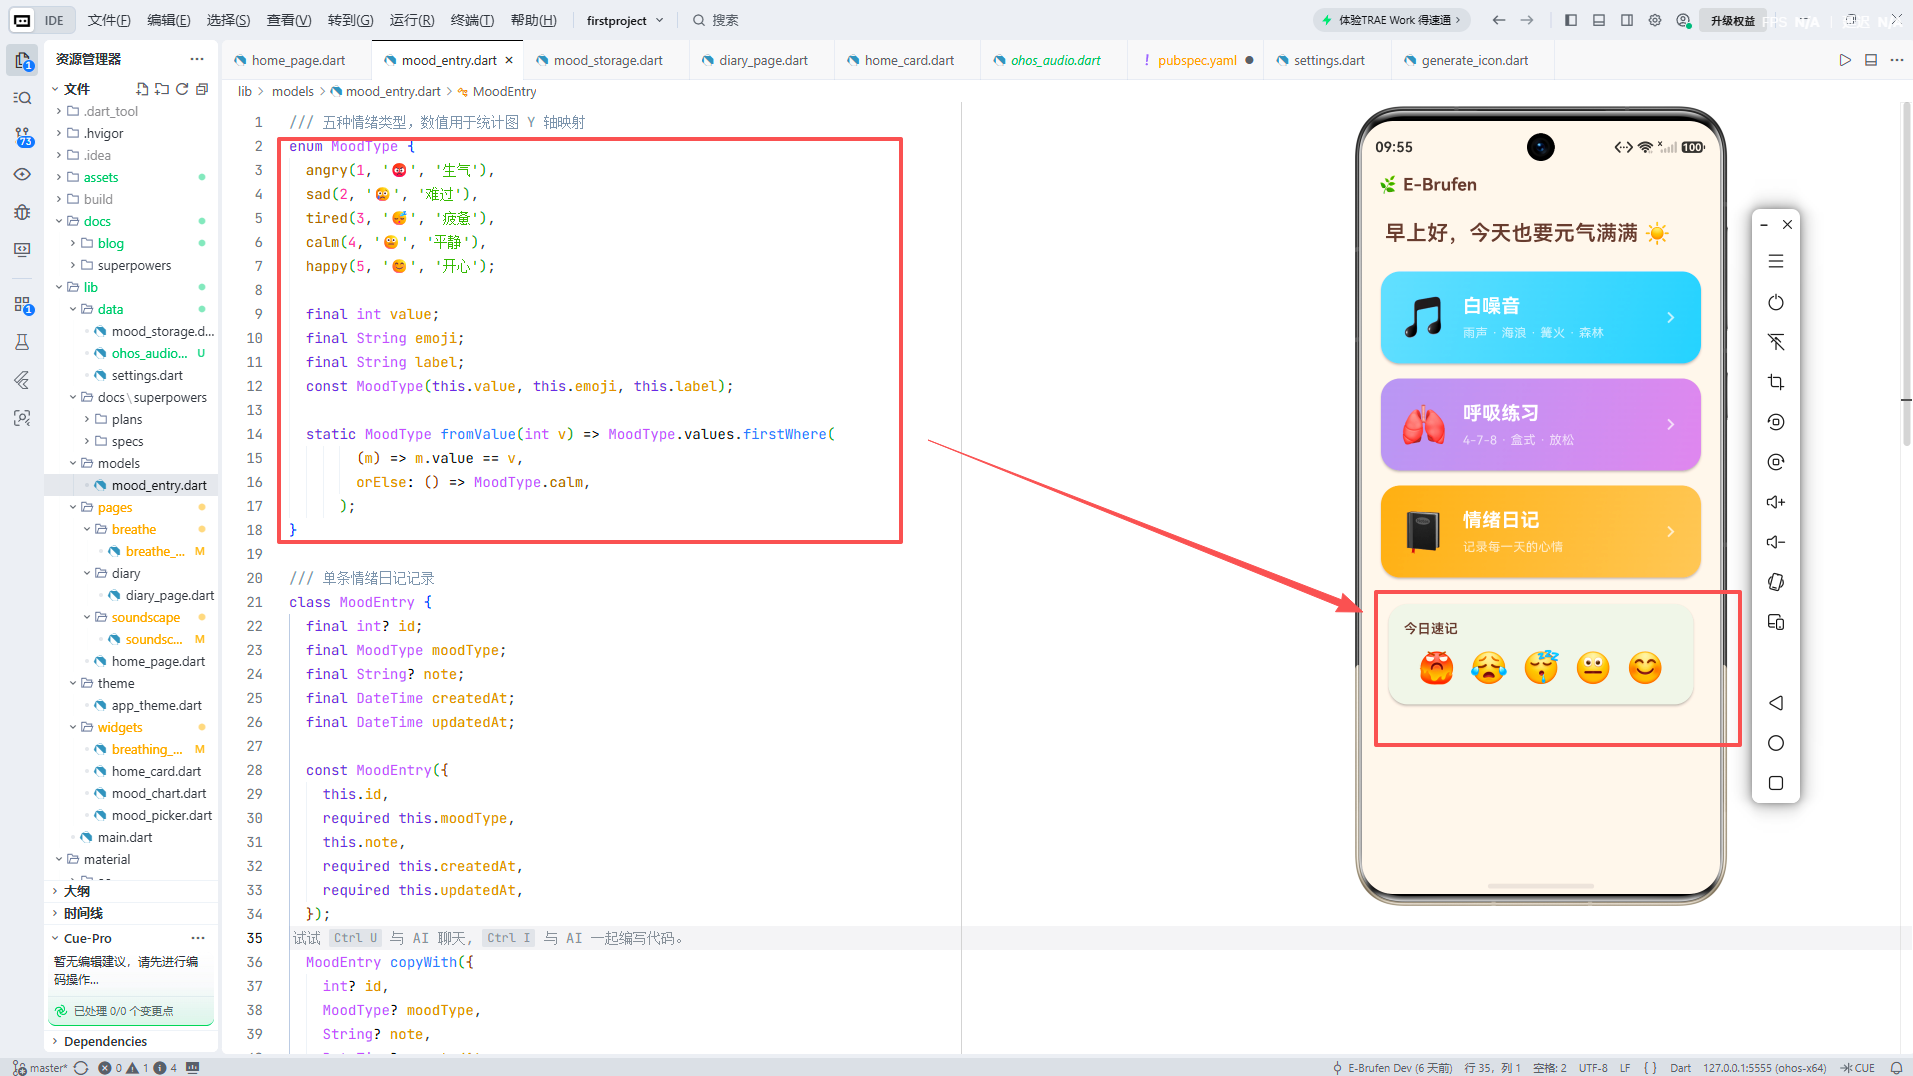Screen dimensions: 1913x1076
Task: Select the sleepy tired emoji in 今日速记
Action: tap(1541, 667)
